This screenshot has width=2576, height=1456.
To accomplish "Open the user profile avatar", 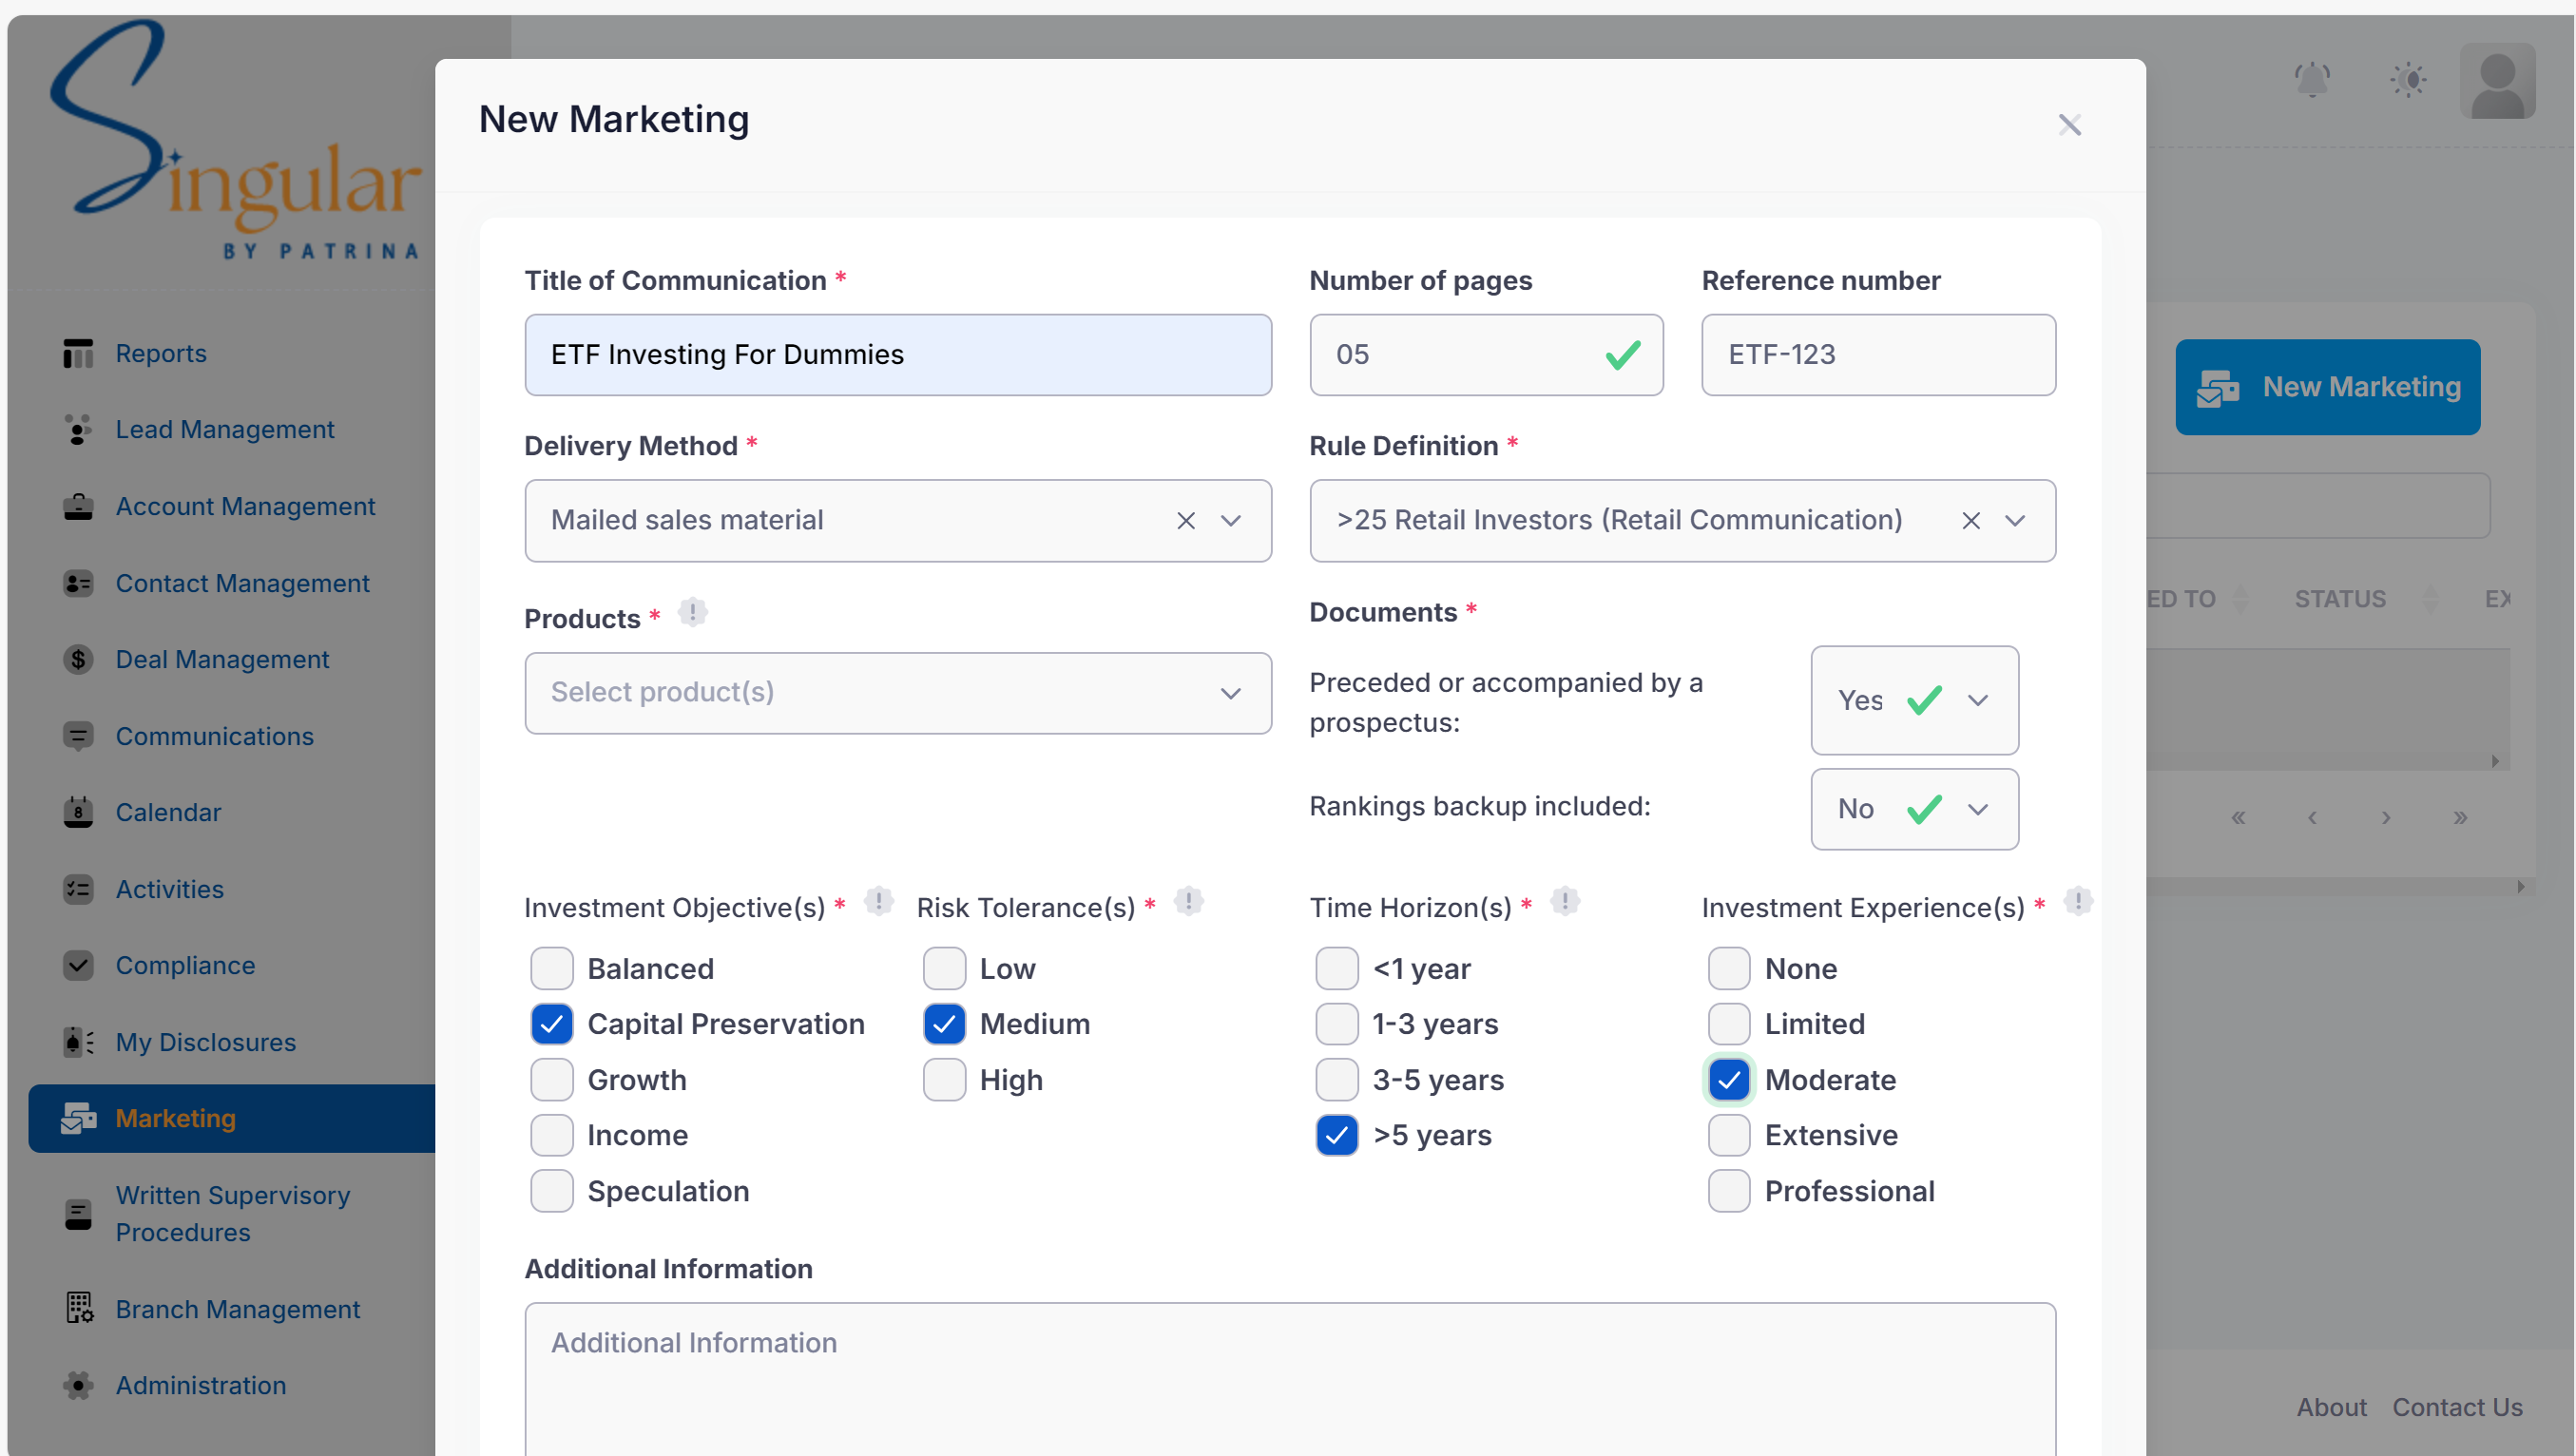I will tap(2497, 81).
